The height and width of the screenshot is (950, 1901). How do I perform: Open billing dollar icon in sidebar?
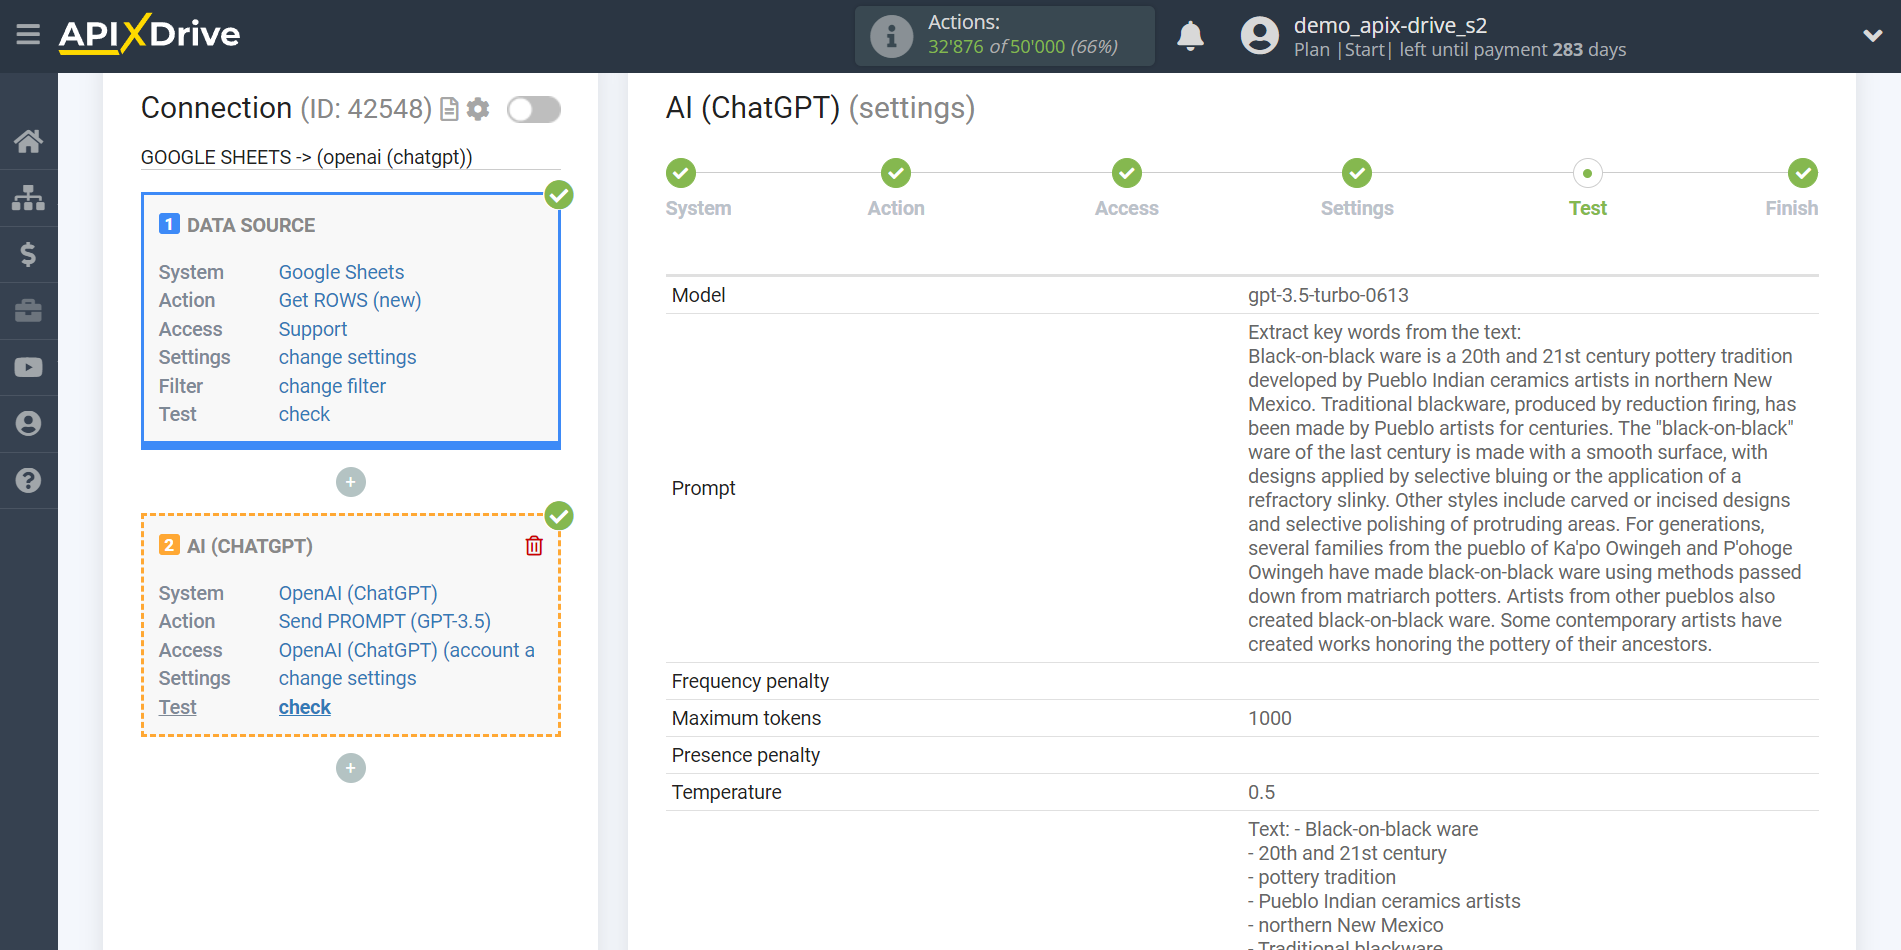pyautogui.click(x=28, y=254)
